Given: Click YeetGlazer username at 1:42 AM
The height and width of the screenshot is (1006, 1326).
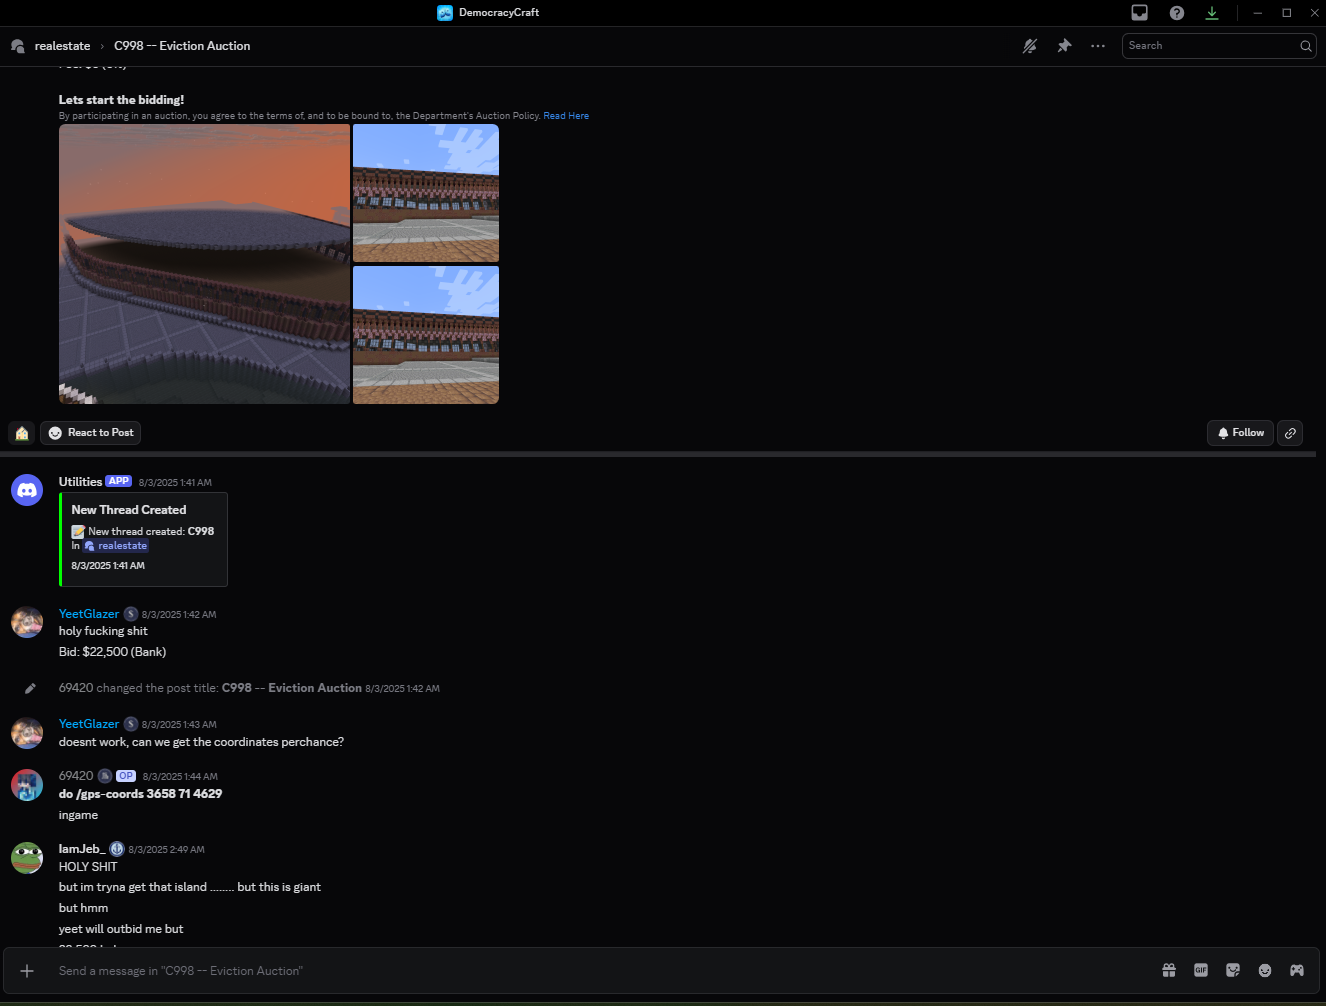Looking at the screenshot, I should [89, 614].
